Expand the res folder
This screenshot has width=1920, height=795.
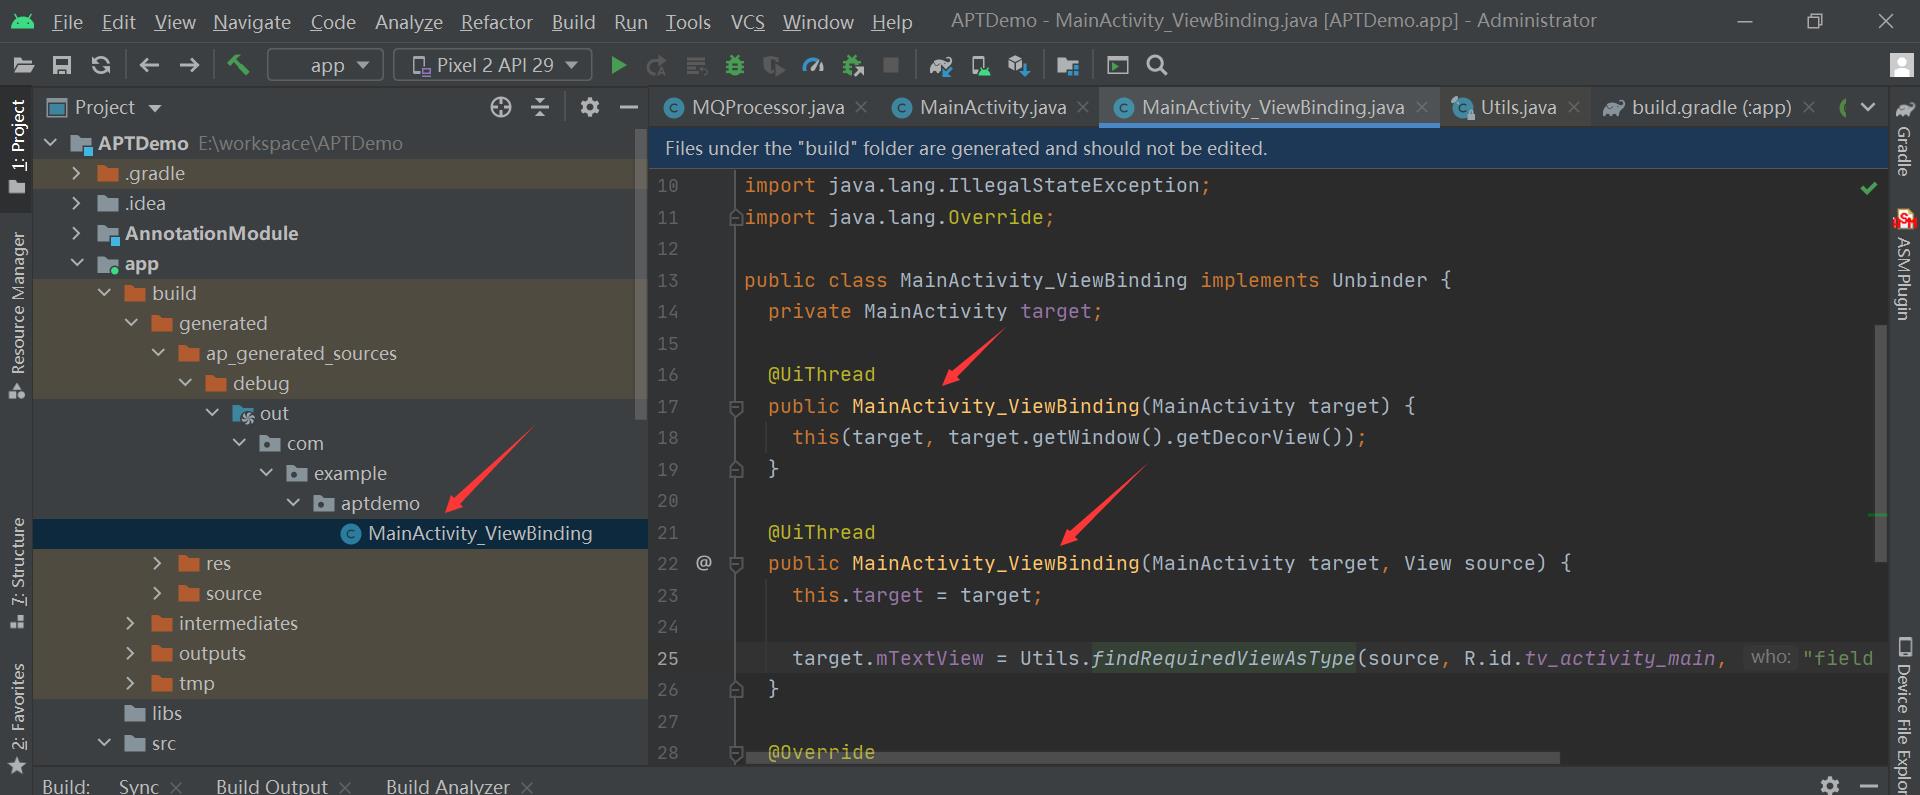pyautogui.click(x=158, y=563)
